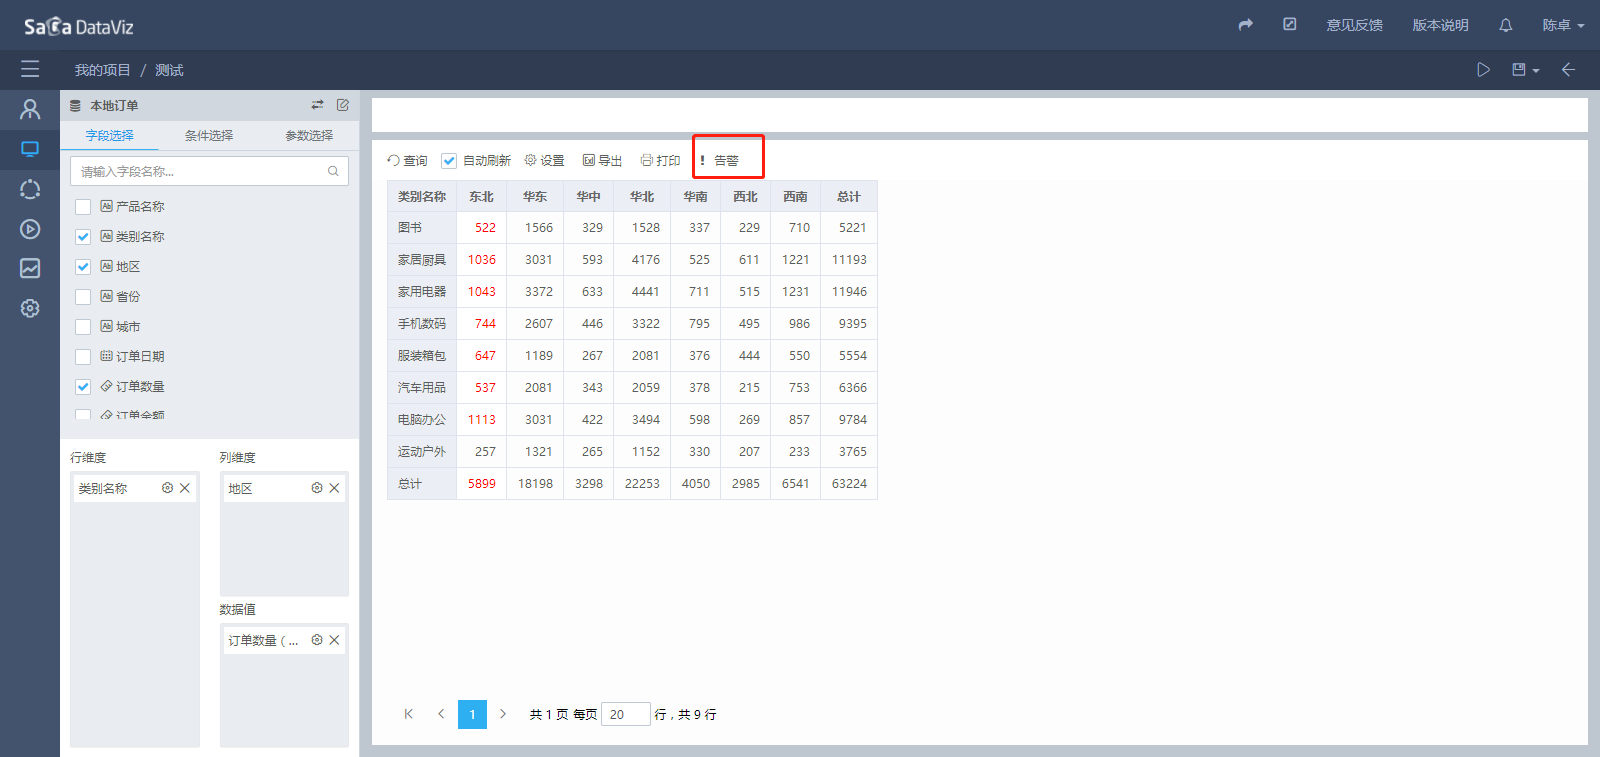Click the 查询 query button
This screenshot has height=757, width=1600.
click(x=407, y=160)
